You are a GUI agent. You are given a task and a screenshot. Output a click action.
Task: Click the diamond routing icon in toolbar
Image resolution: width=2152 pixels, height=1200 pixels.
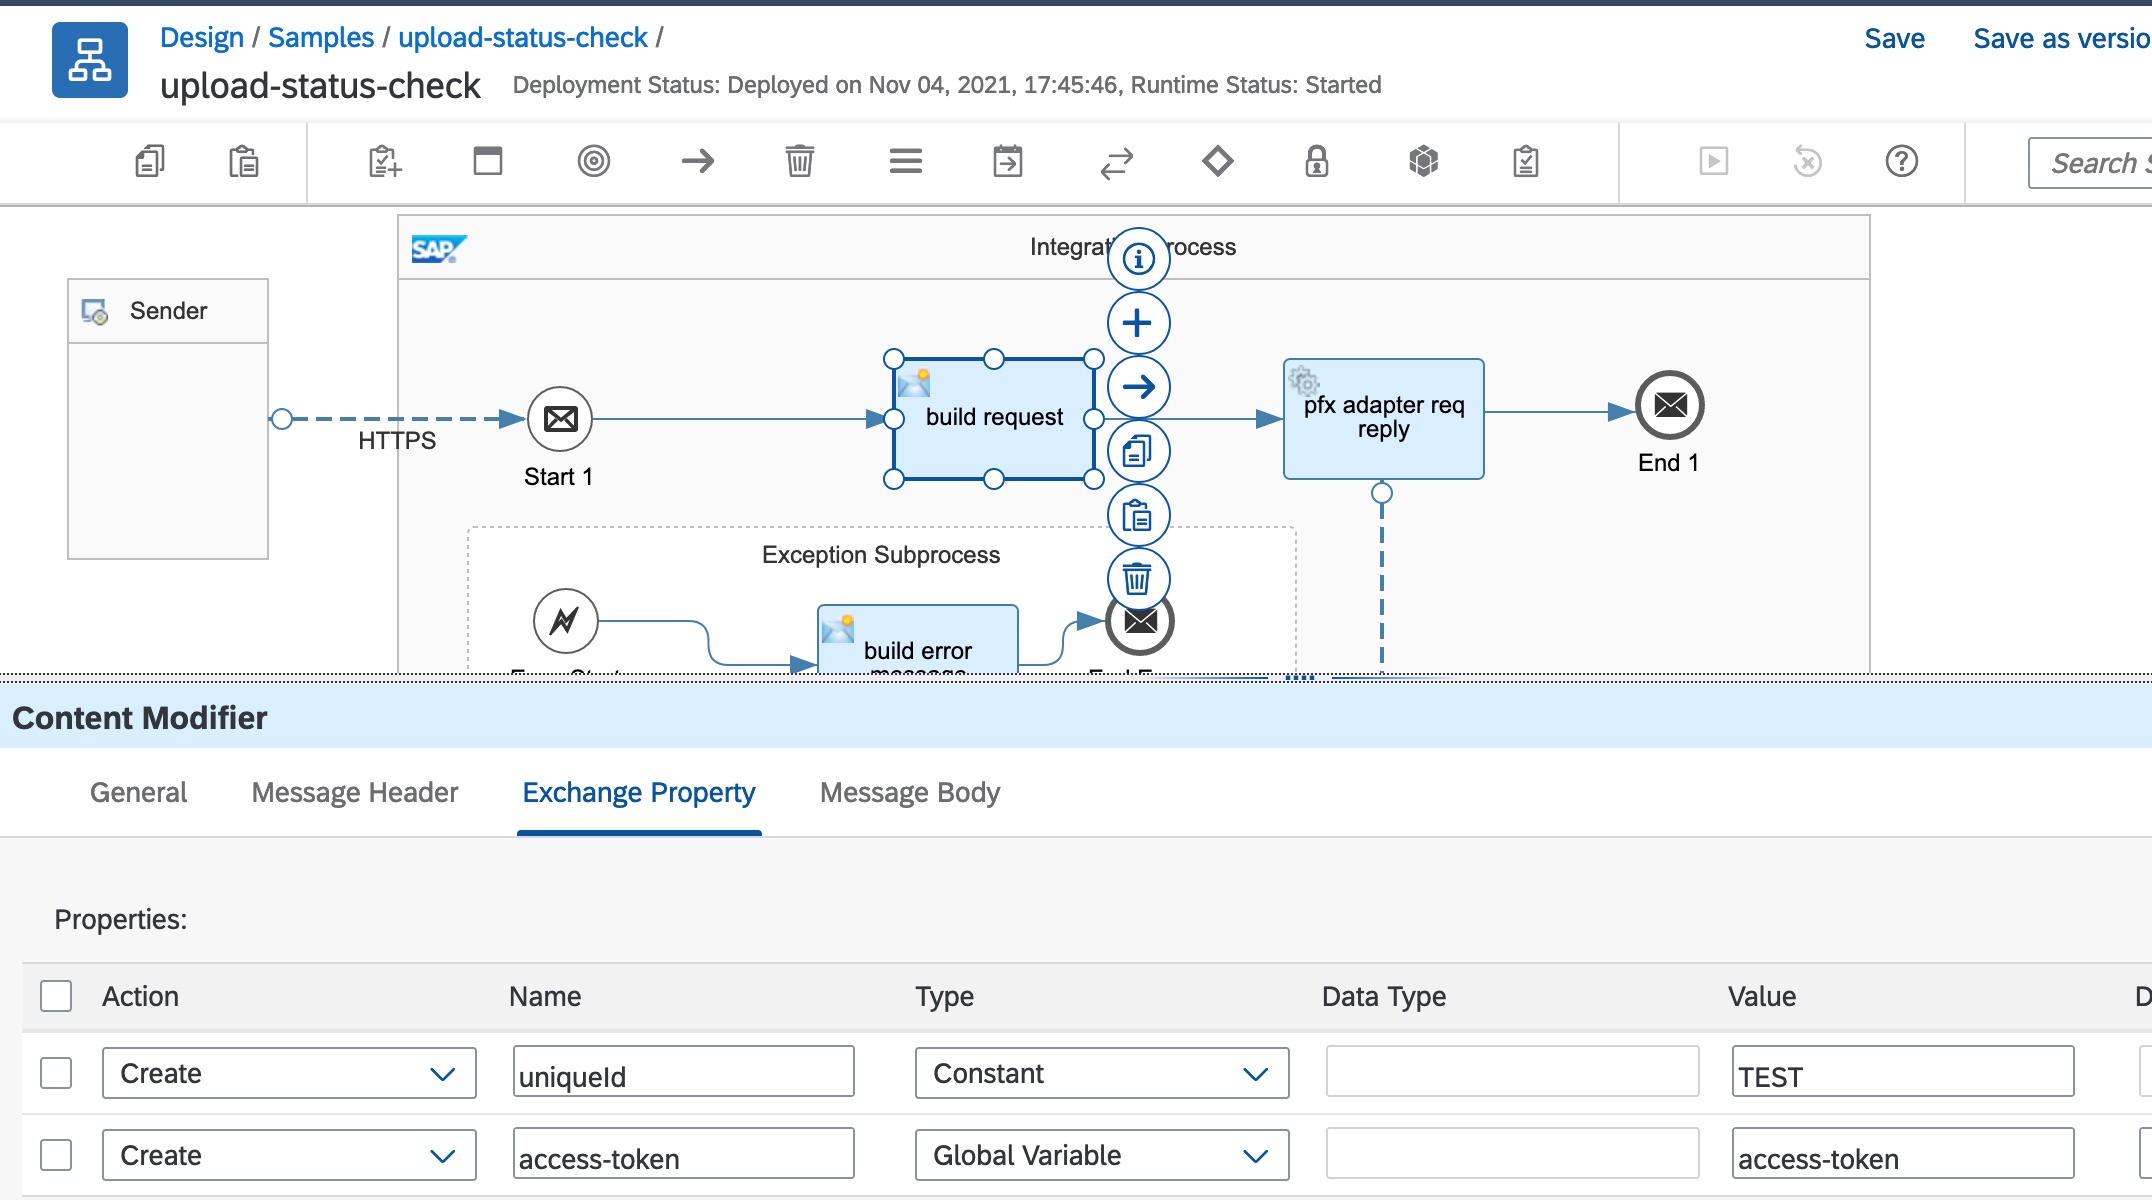tap(1217, 161)
